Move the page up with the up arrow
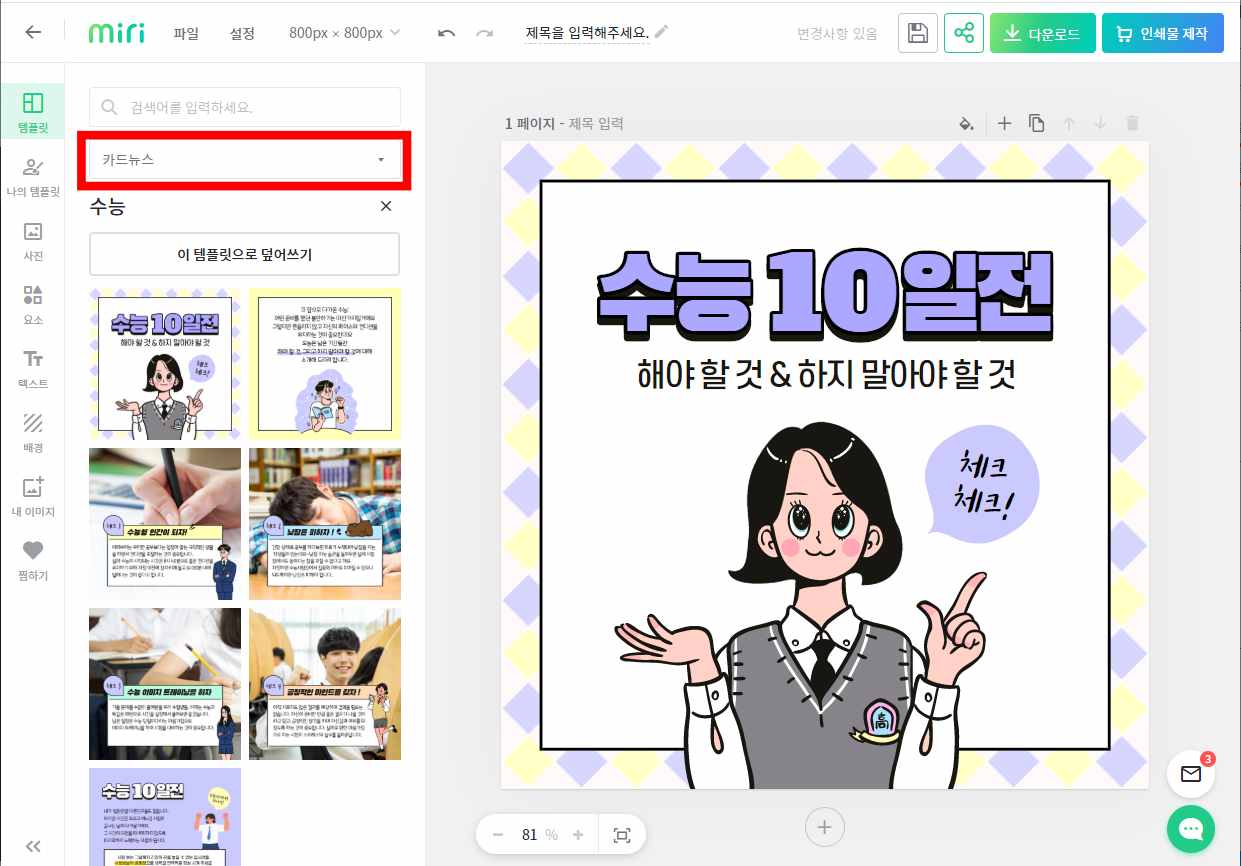Screen dimensions: 1241x866 1069,123
